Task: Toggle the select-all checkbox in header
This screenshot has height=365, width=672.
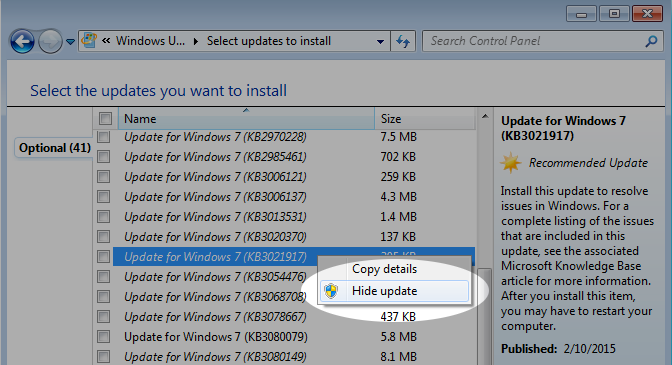Action: (105, 118)
